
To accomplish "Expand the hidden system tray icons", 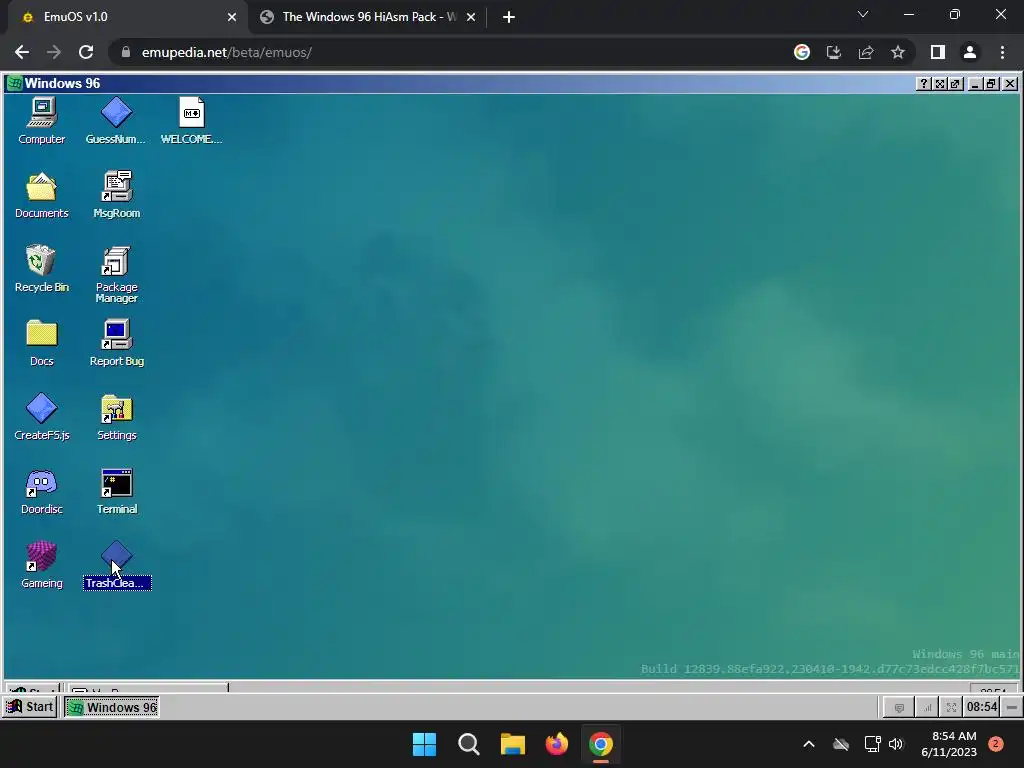I will [x=808, y=744].
